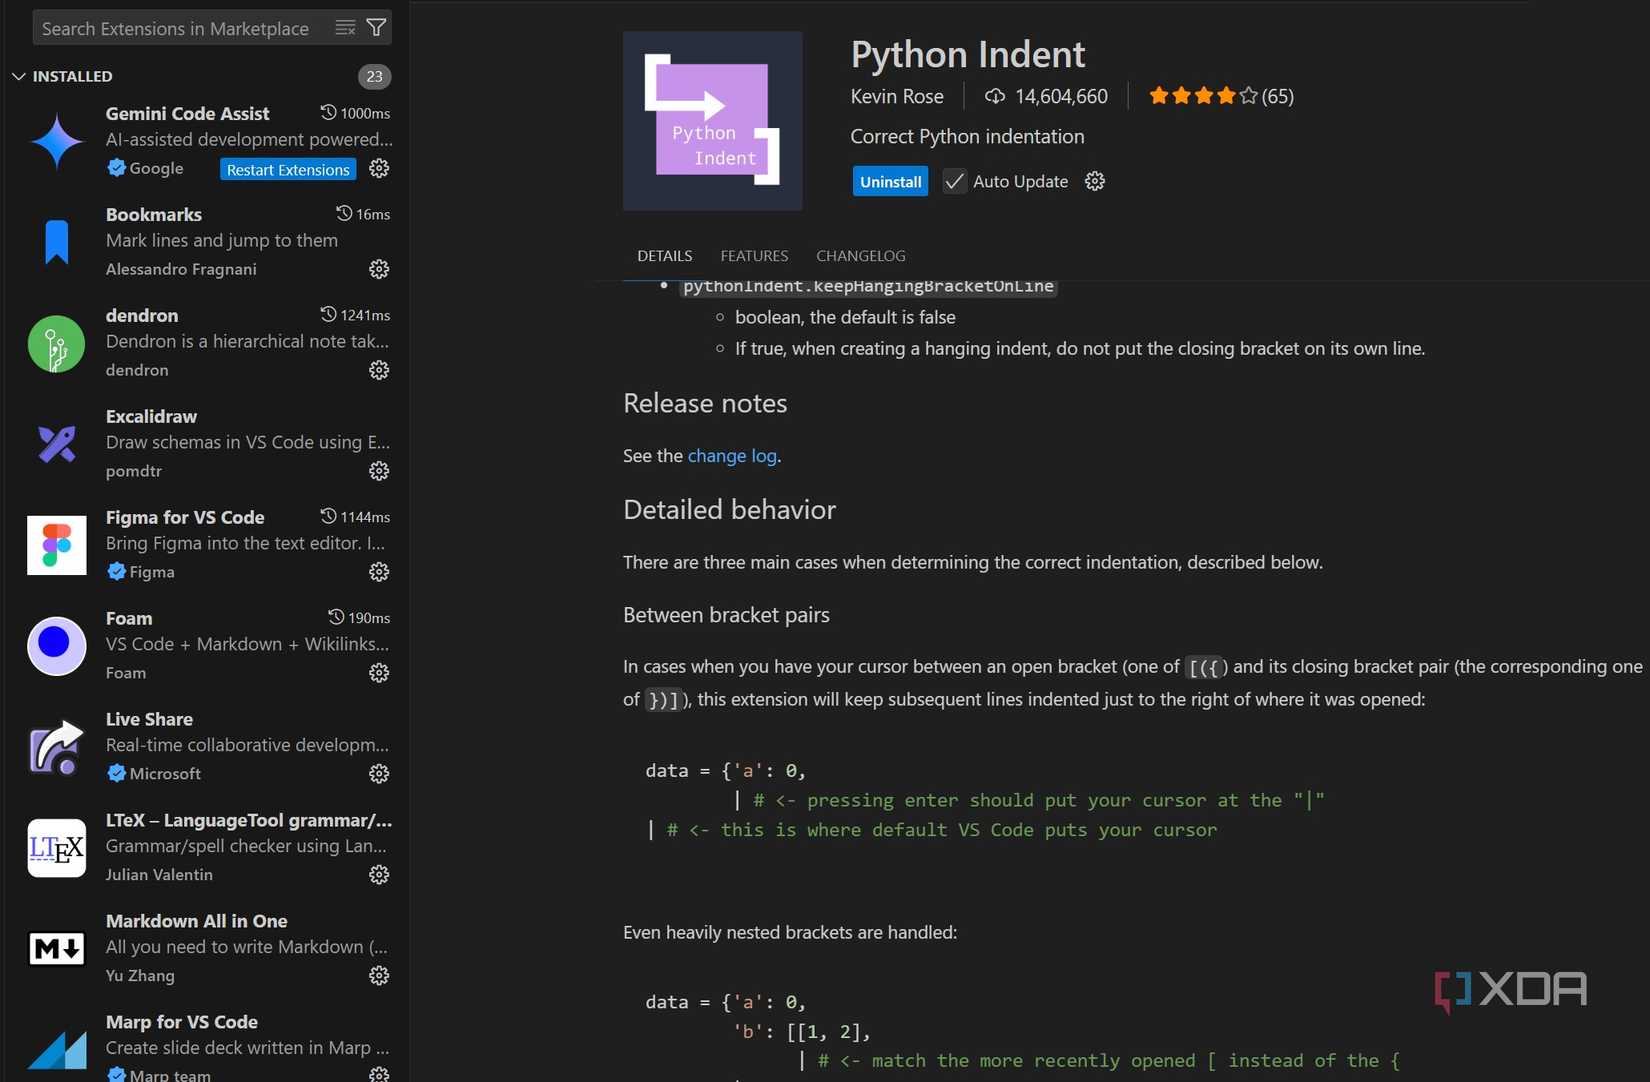This screenshot has height=1082, width=1650.
Task: Select the Bookmarks extension icon
Action: click(x=56, y=240)
